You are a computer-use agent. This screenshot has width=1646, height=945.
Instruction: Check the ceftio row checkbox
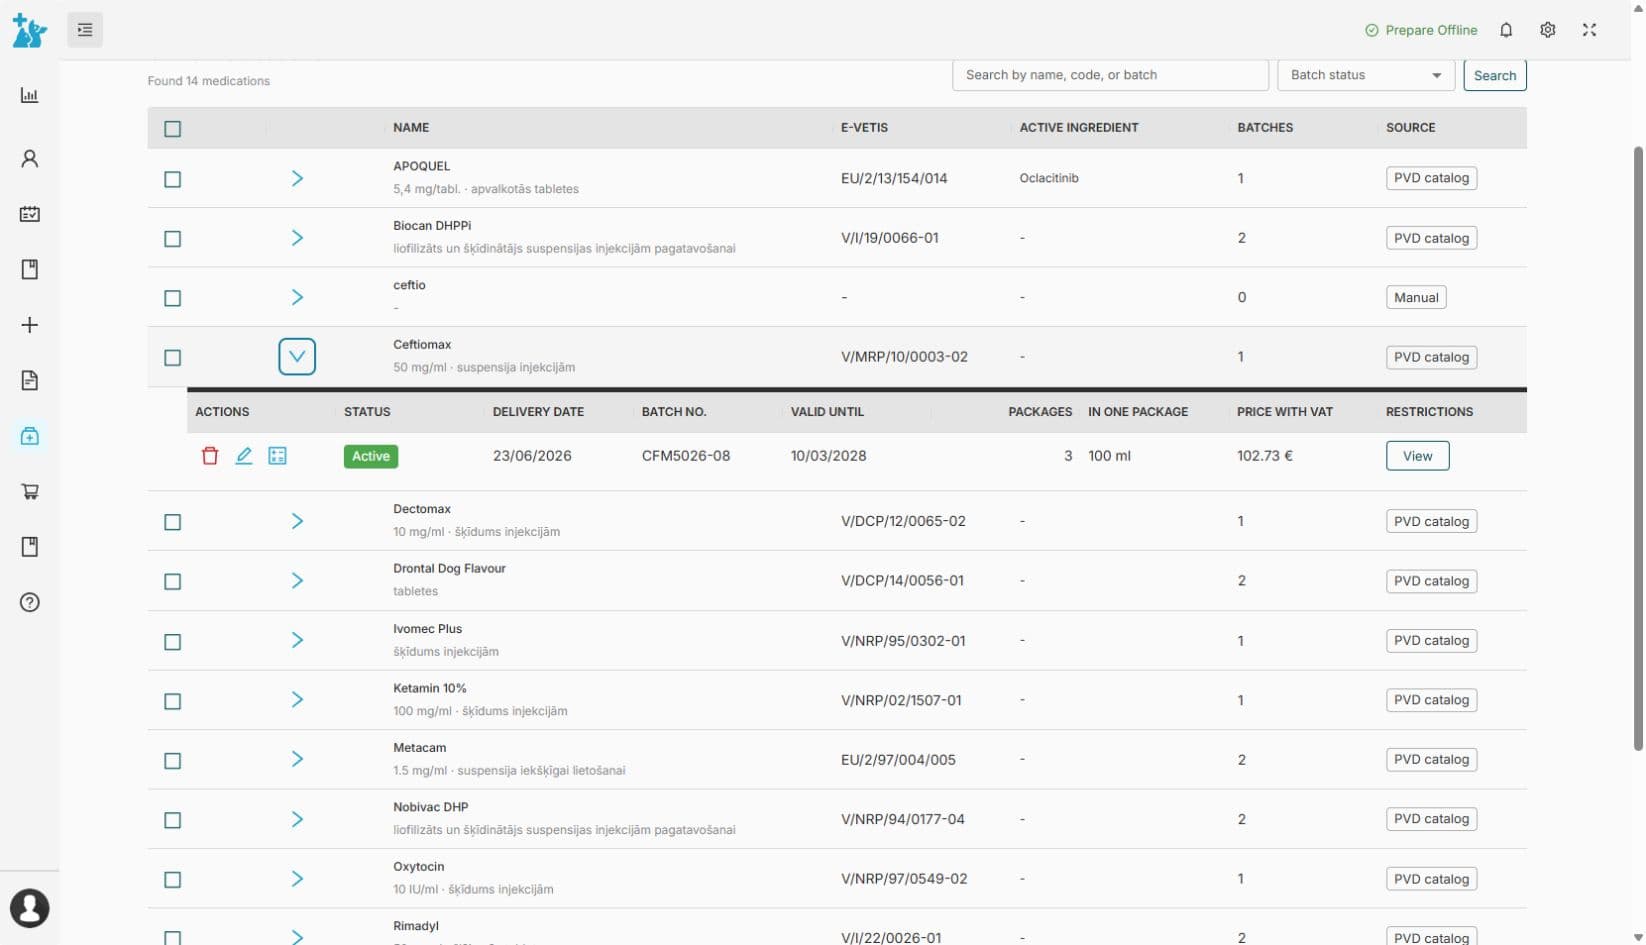pyautogui.click(x=173, y=298)
